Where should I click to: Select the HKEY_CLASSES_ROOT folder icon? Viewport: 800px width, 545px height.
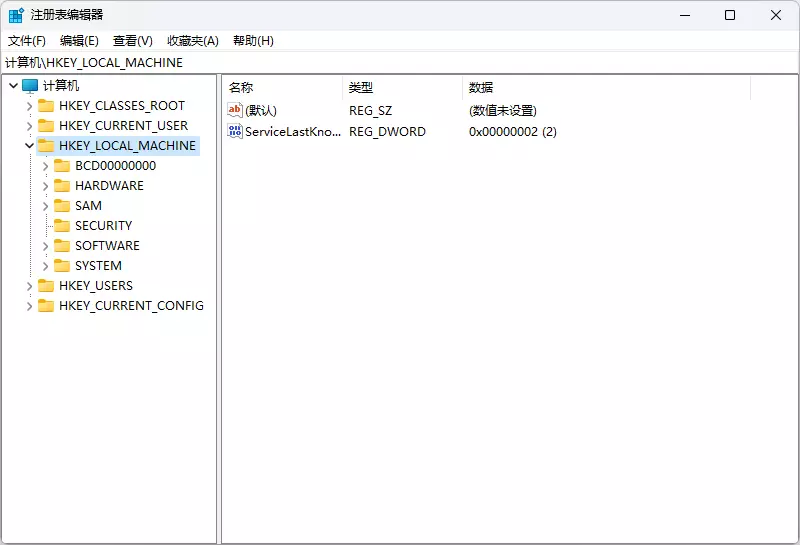tap(46, 106)
